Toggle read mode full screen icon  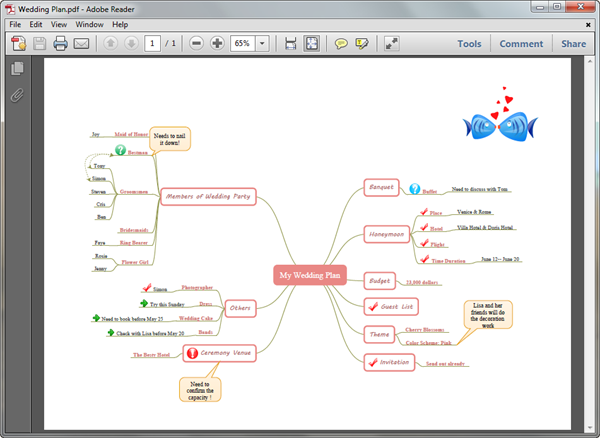click(x=391, y=44)
